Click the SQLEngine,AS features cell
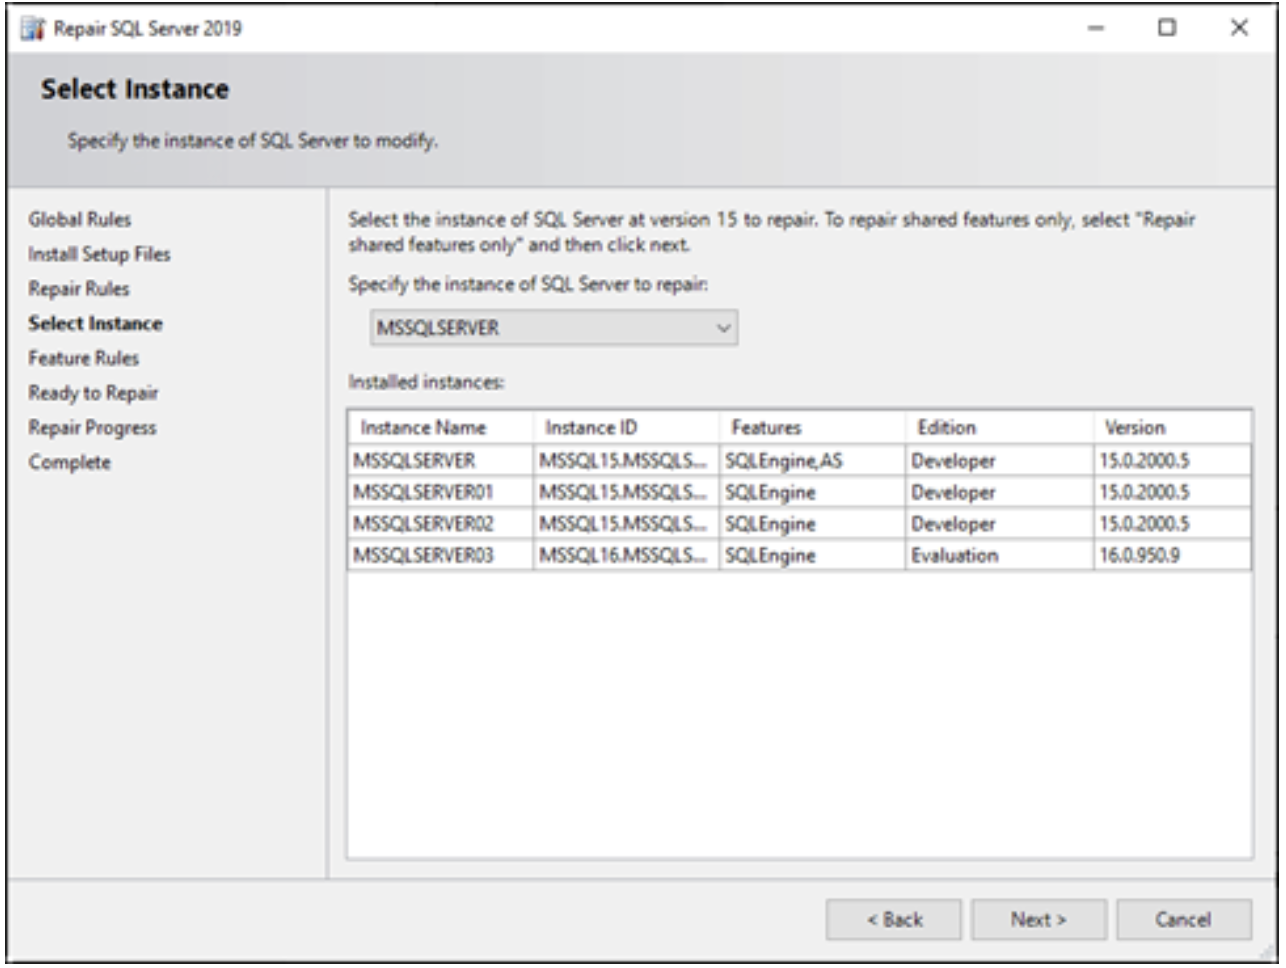The width and height of the screenshot is (1286, 968). [812, 461]
